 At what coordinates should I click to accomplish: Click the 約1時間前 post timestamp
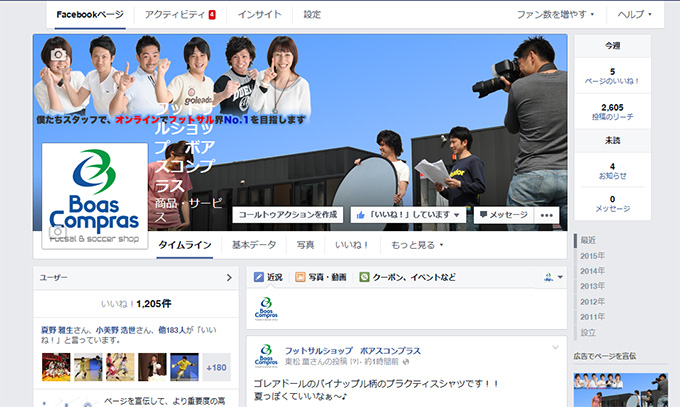click(x=382, y=361)
